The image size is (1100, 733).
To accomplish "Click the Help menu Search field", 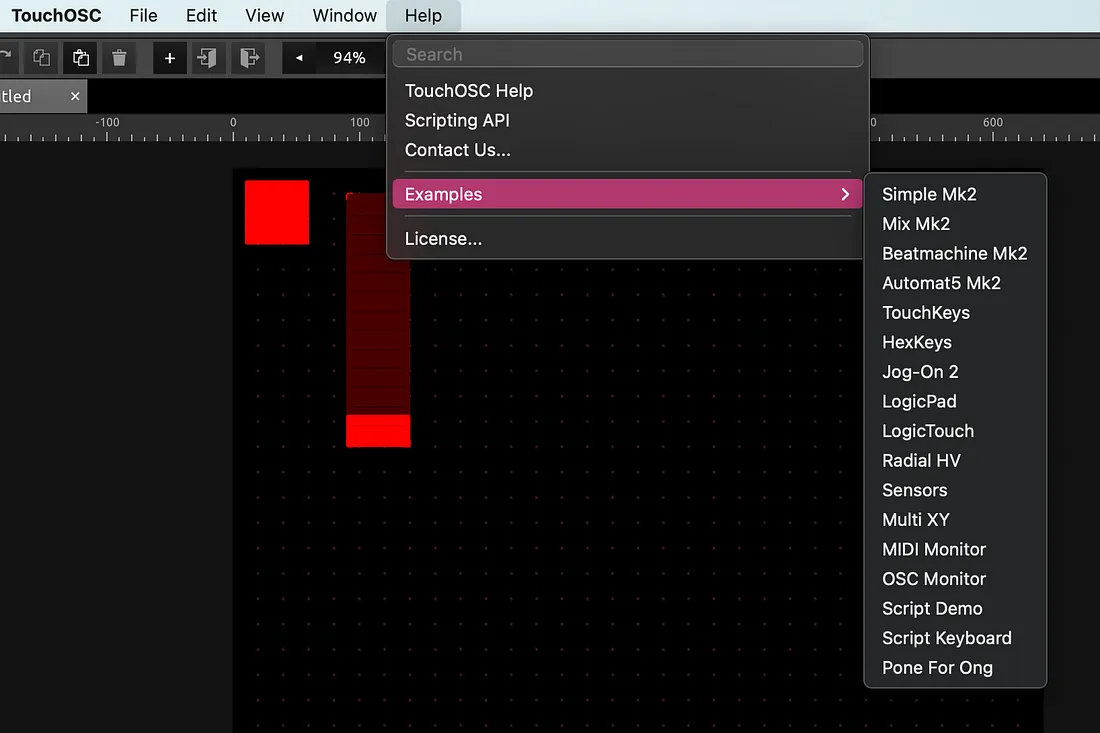I will pyautogui.click(x=628, y=54).
